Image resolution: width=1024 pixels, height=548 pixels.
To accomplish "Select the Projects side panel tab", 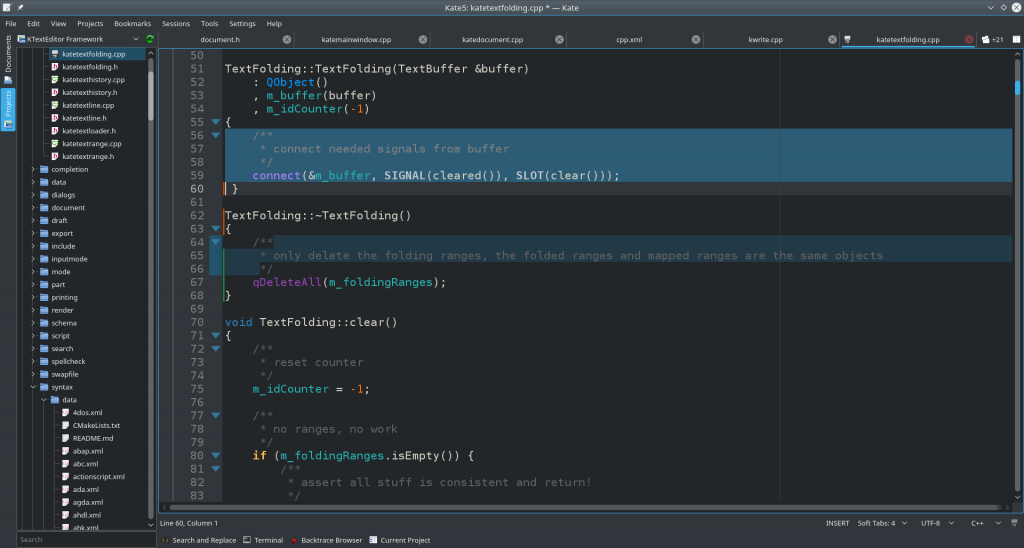I will tap(8, 110).
